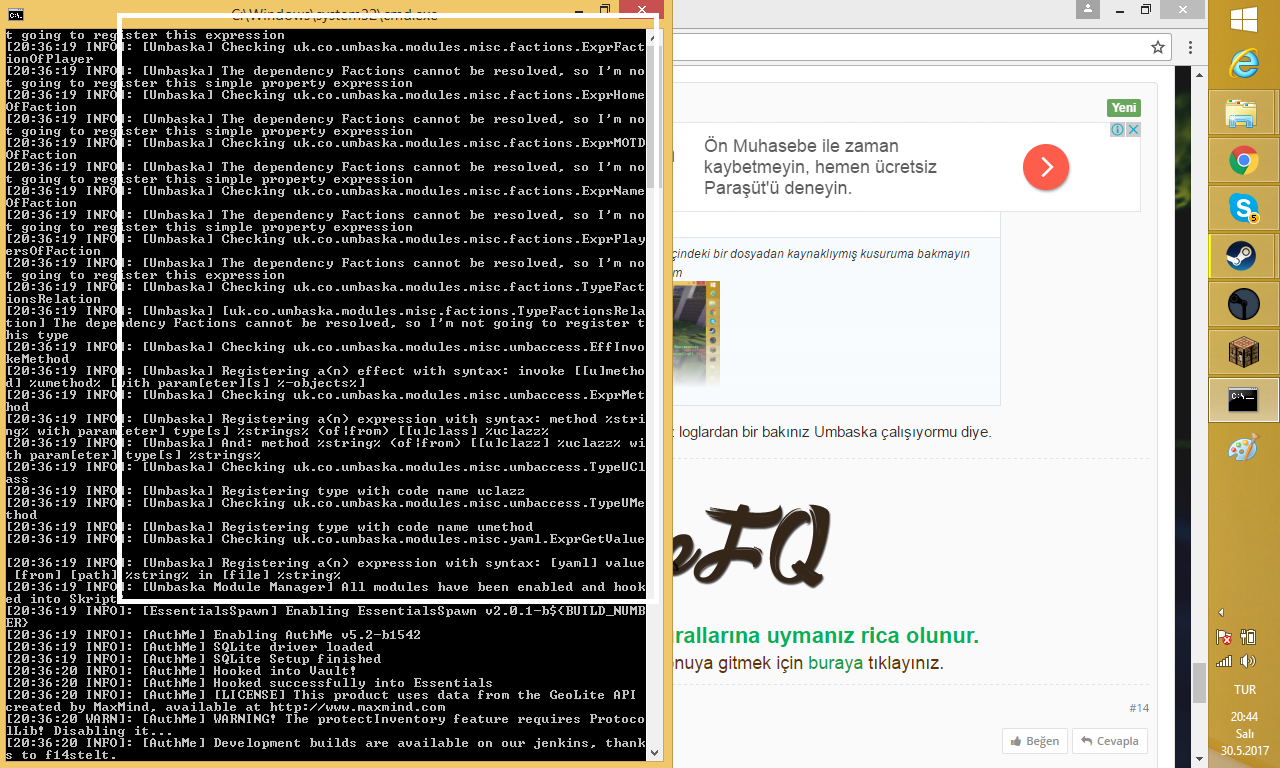
Task: Open the volume speaker tray icon
Action: [1247, 661]
